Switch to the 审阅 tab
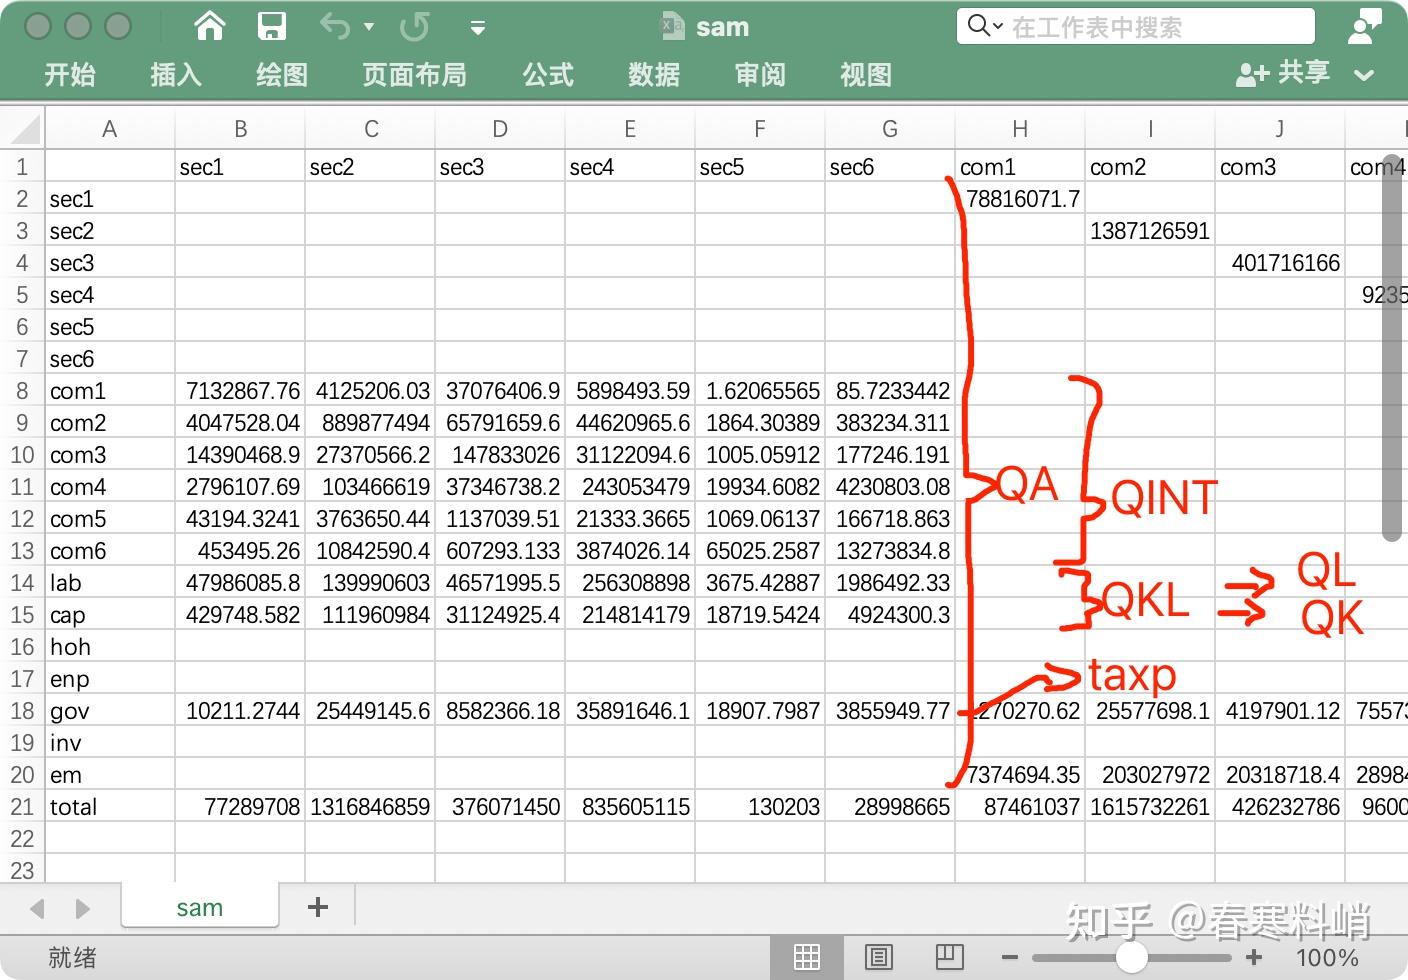Image resolution: width=1408 pixels, height=980 pixels. (760, 74)
